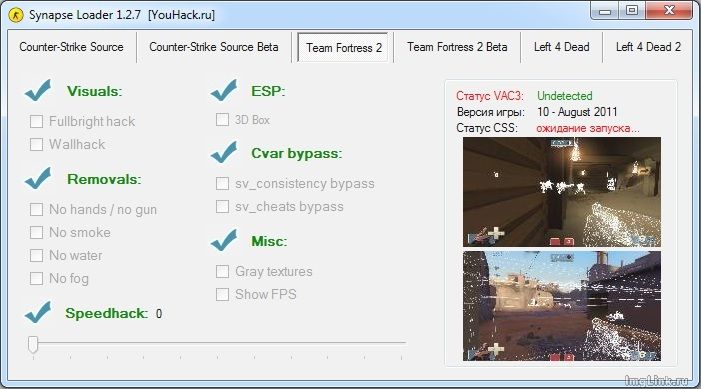Viewport: 701px width, 389px height.
Task: Switch to Counter-Strike Source tab
Action: coord(72,47)
